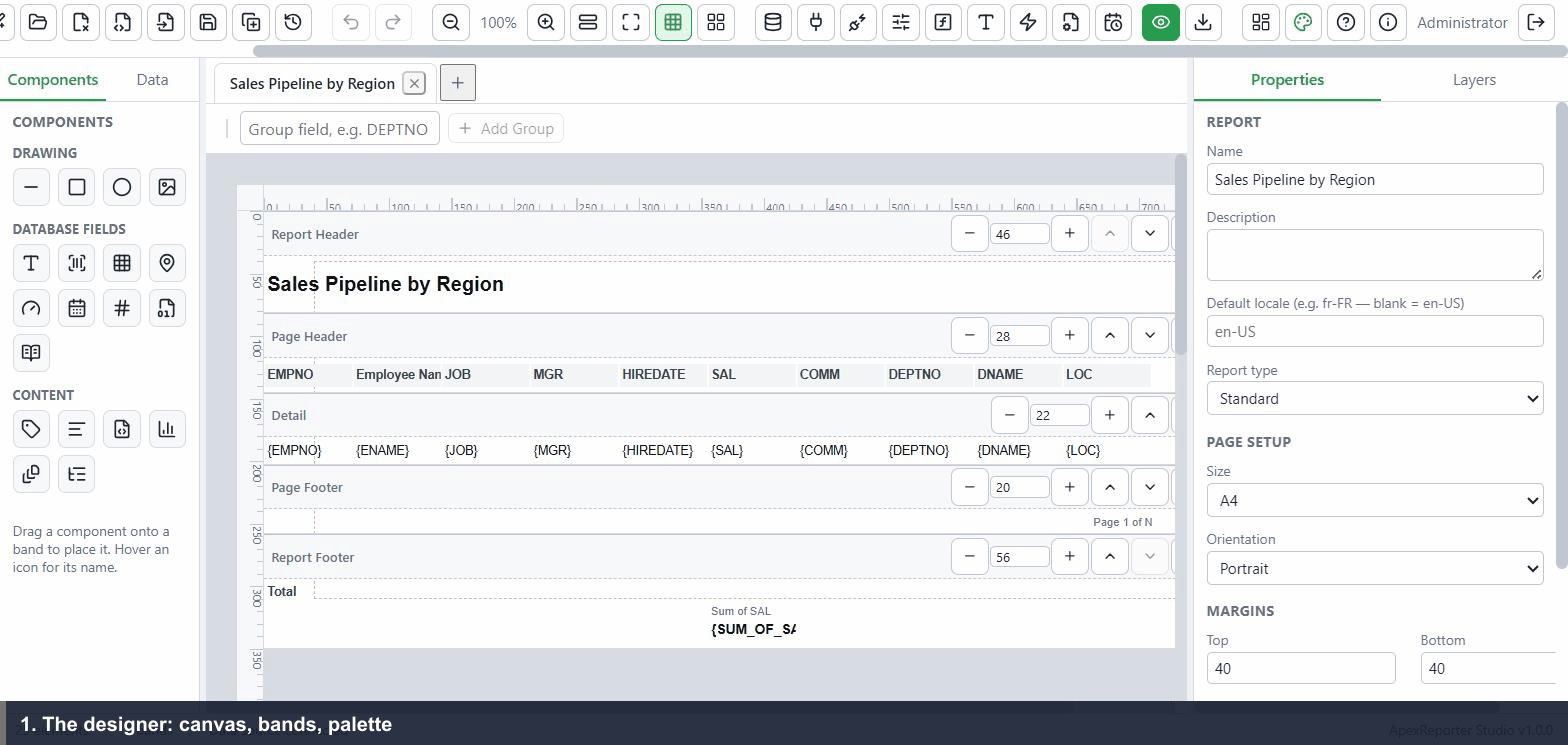Screen dimensions: 1568x745
Task: Close the Sales Pipeline by Region tab
Action: pos(414,83)
